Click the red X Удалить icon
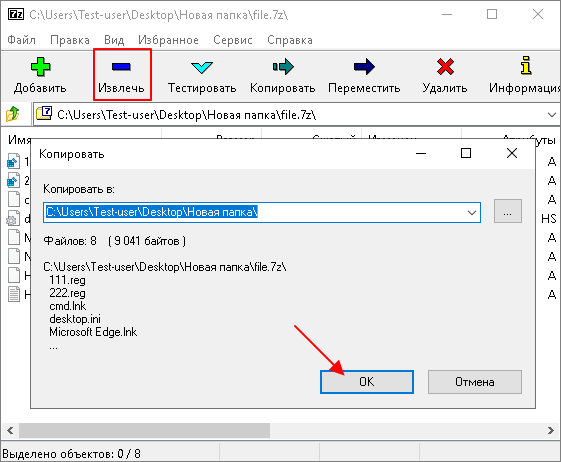This screenshot has height=462, width=561. click(x=445, y=67)
